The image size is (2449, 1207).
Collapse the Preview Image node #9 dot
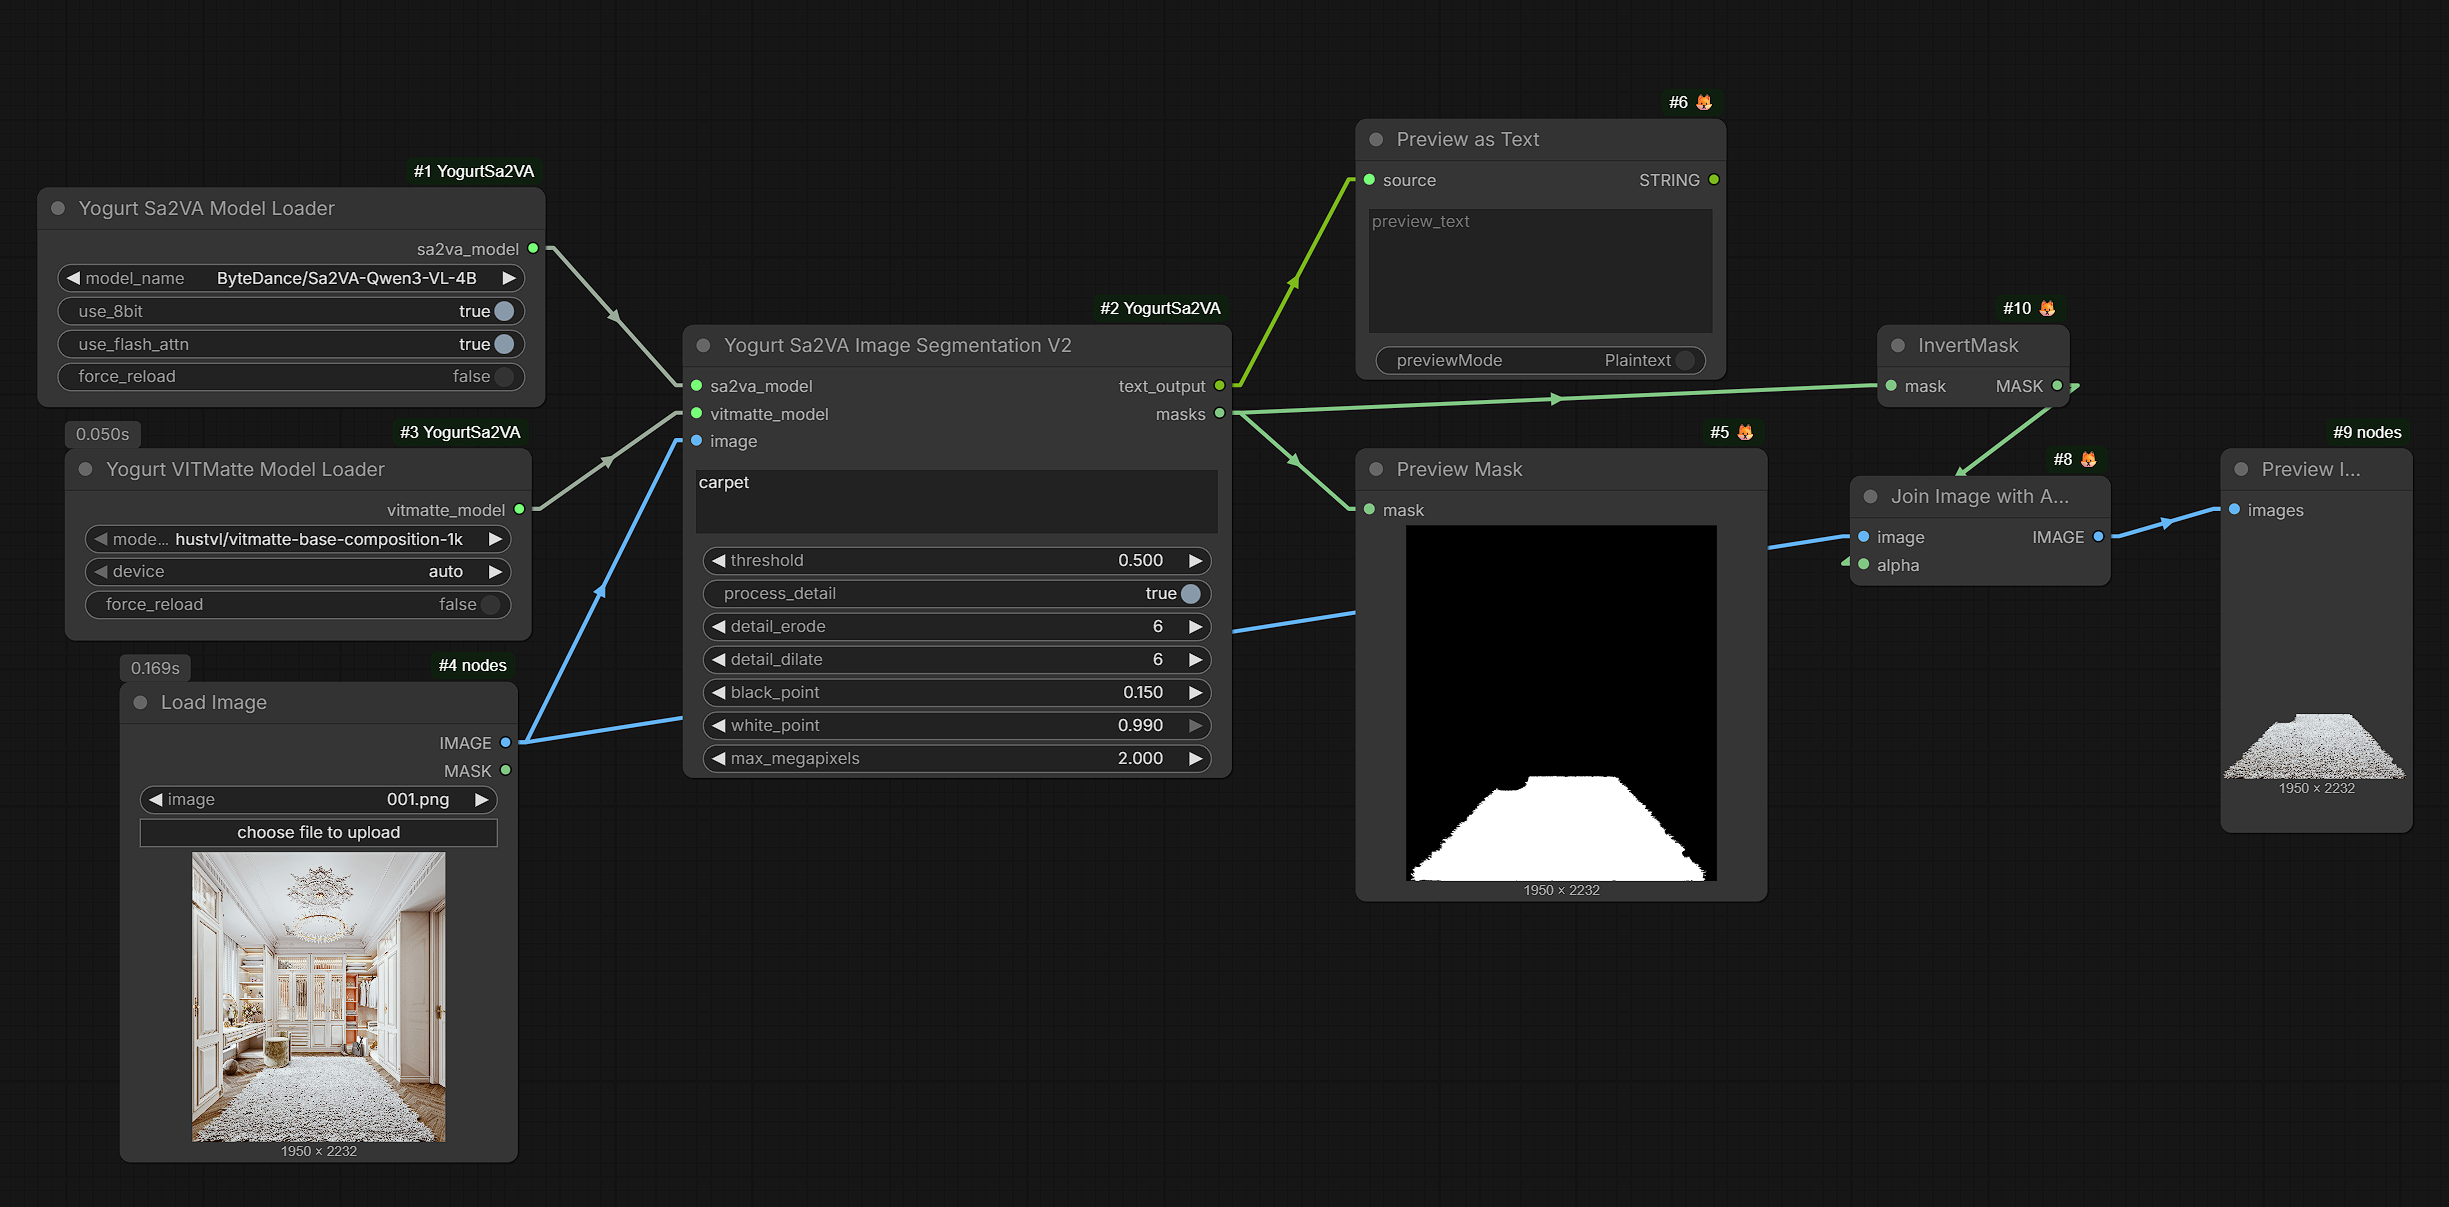coord(2242,469)
